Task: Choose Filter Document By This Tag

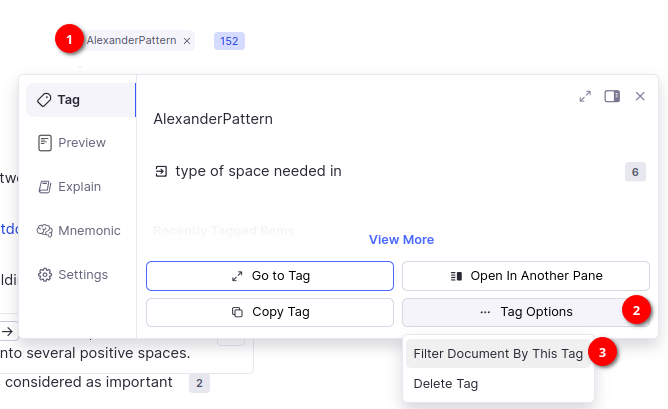Action: pos(498,354)
